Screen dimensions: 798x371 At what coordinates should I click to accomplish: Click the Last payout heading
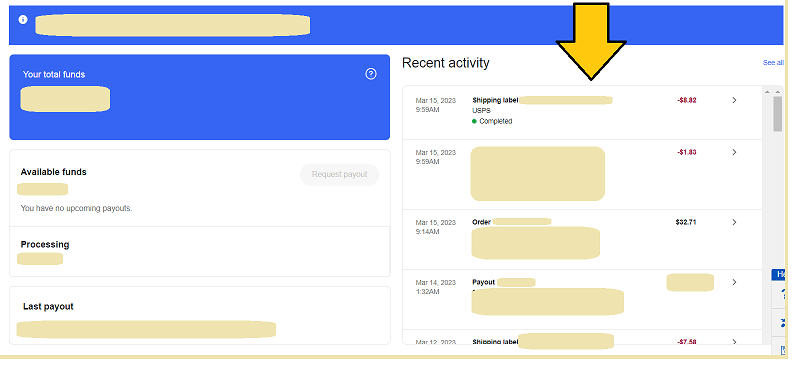pyautogui.click(x=48, y=306)
